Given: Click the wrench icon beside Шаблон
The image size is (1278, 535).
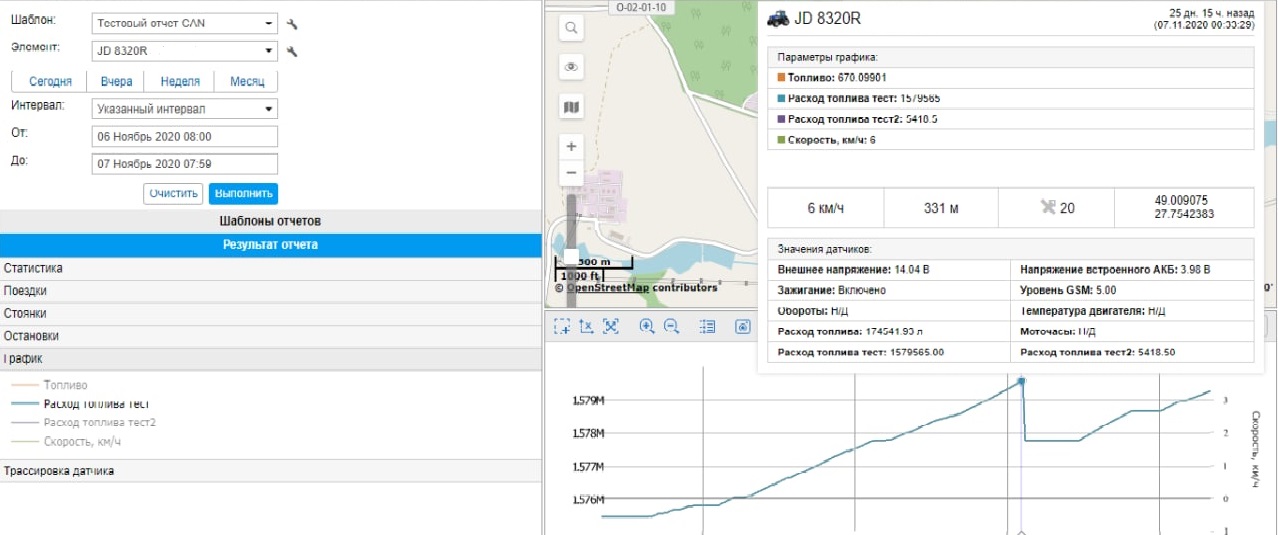Looking at the screenshot, I should tap(292, 24).
